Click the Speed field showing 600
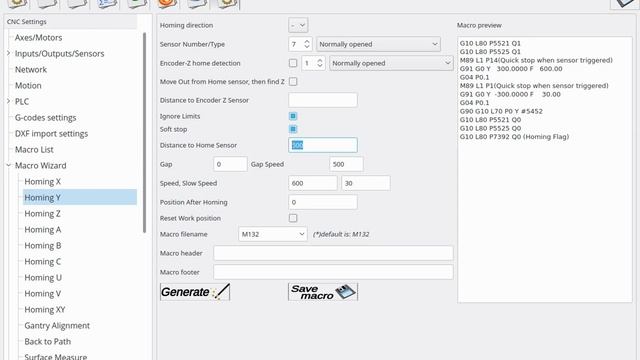 tap(313, 183)
